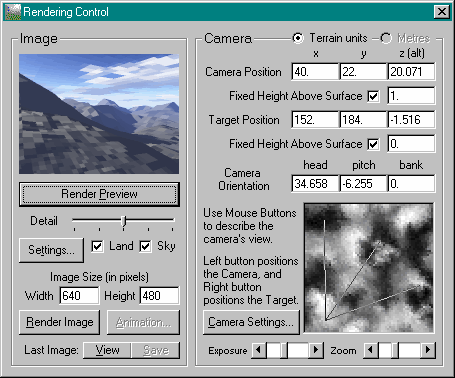Click the Rendering Control title bar icon

(x=13, y=12)
